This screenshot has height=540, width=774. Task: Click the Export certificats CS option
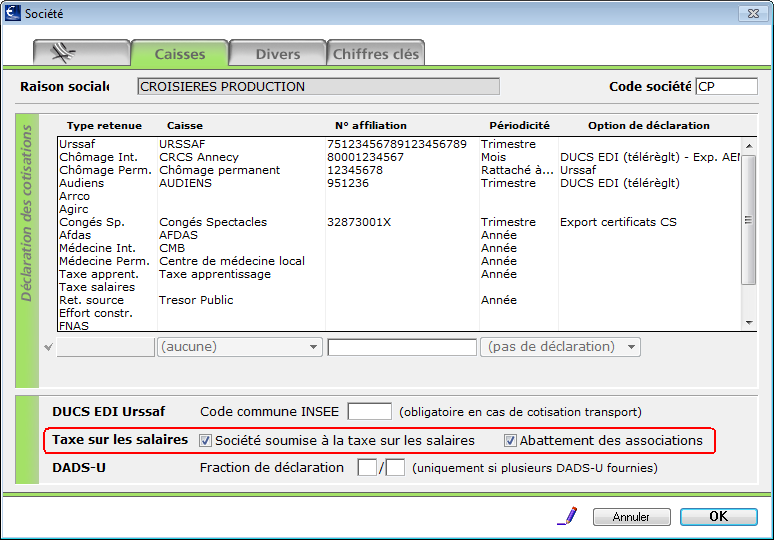point(618,222)
